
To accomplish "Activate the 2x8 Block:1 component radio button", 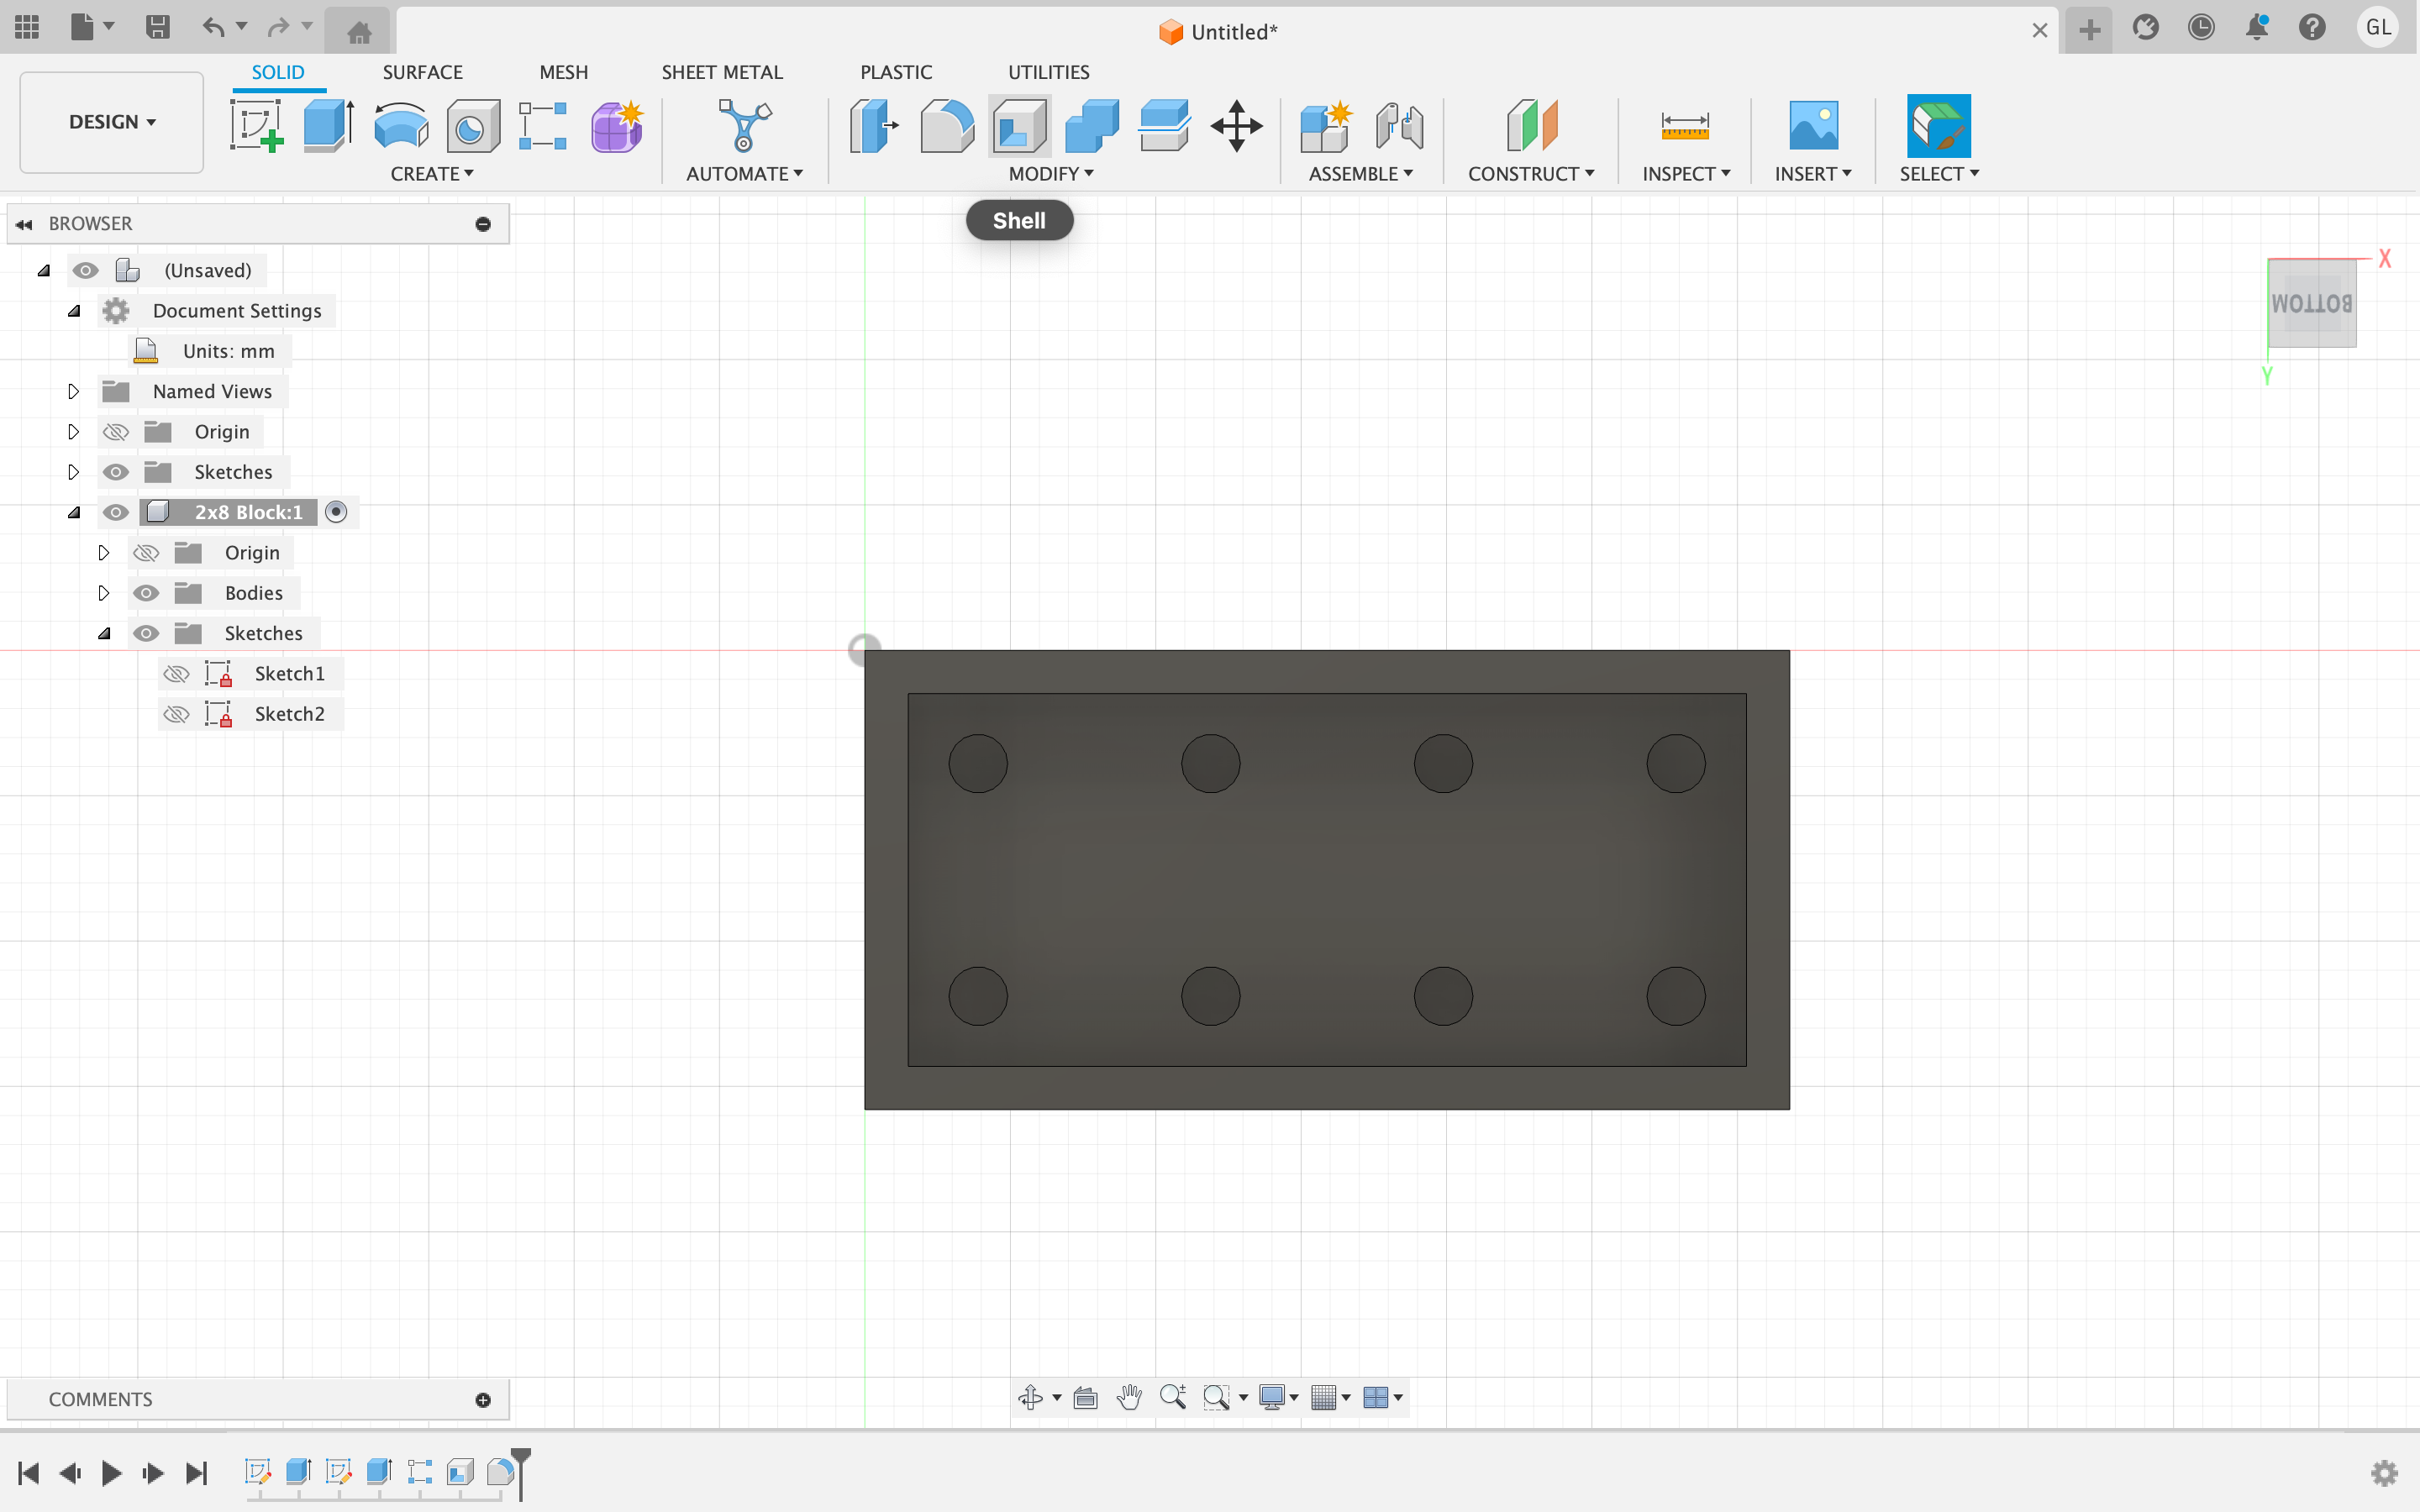I will pos(336,512).
